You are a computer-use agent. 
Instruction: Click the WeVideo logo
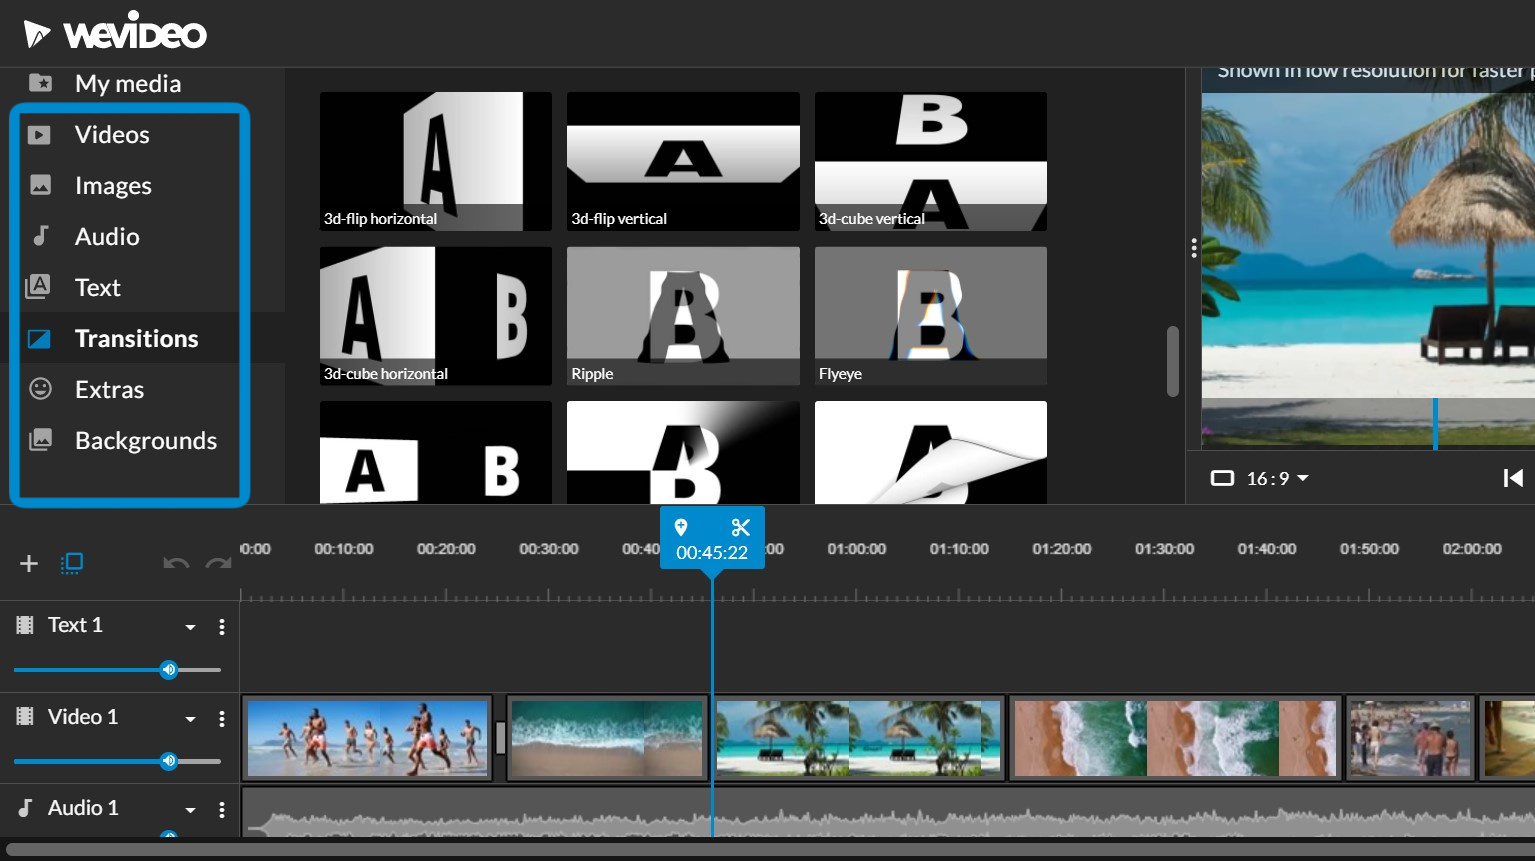(x=115, y=33)
